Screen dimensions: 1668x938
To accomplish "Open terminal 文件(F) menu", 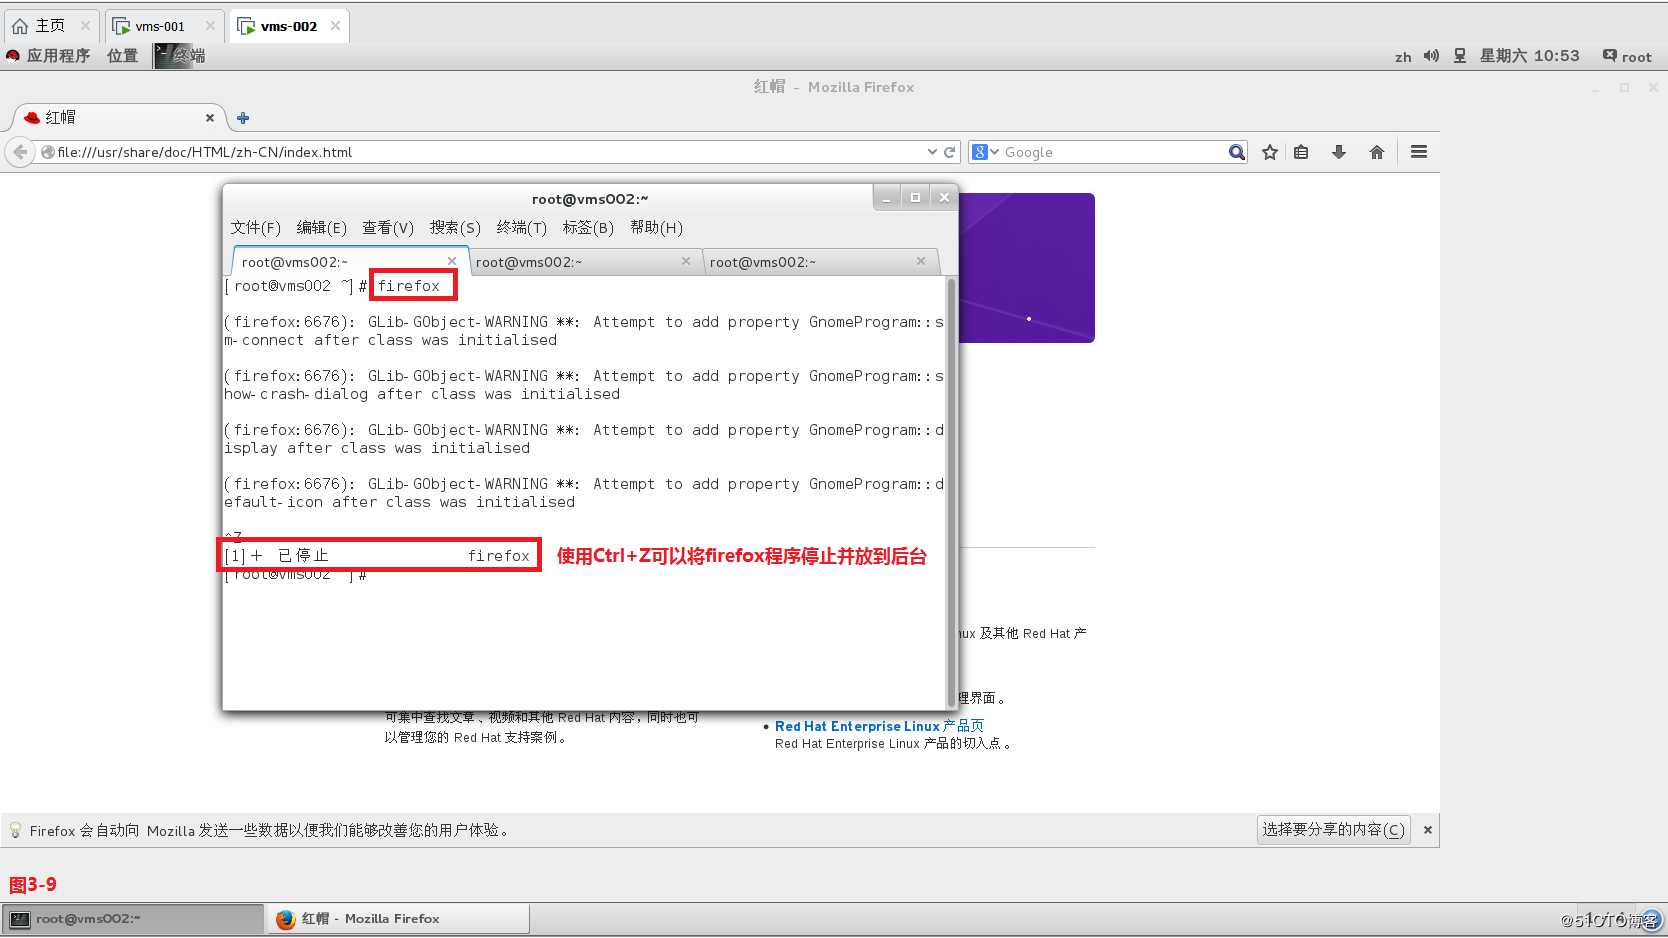I will coord(255,228).
